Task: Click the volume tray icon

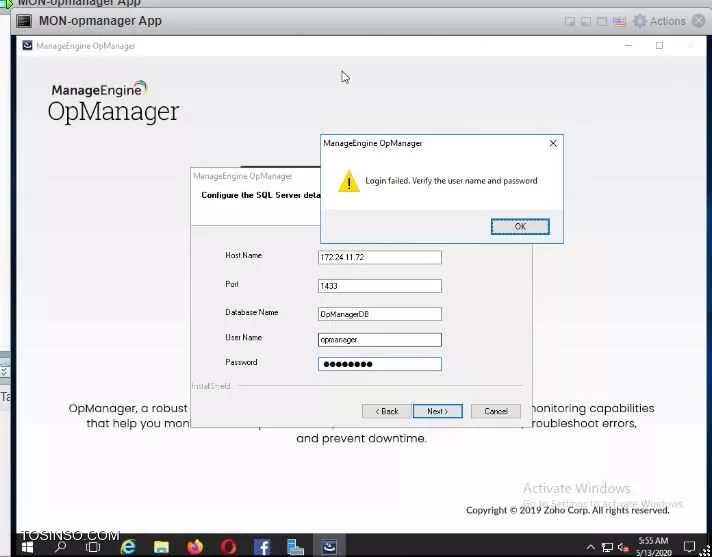Action: (623, 547)
